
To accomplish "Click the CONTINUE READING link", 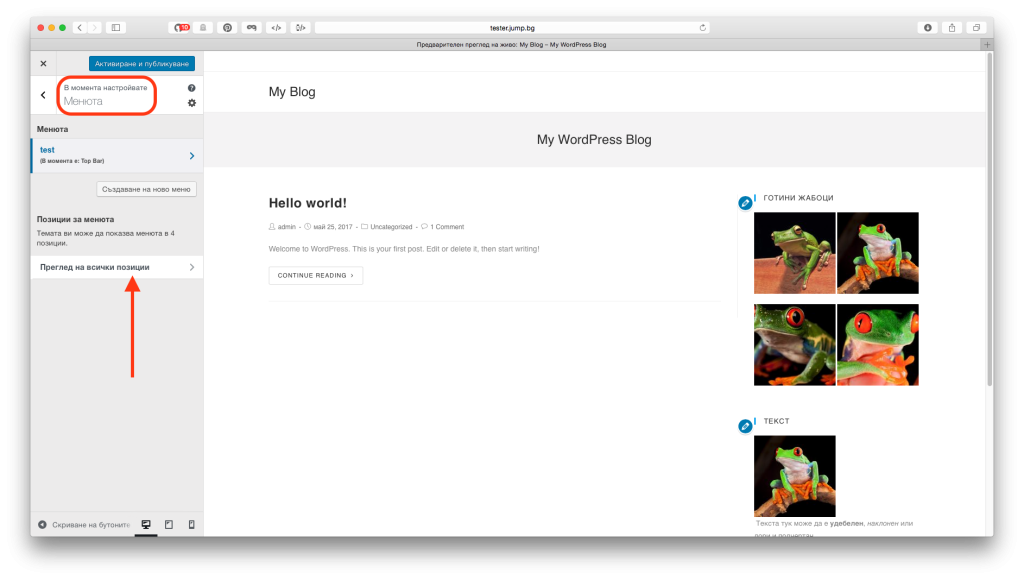I will click(x=315, y=275).
